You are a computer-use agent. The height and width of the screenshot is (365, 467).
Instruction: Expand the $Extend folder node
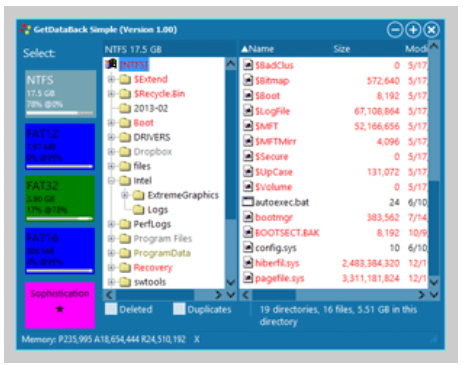pyautogui.click(x=111, y=79)
